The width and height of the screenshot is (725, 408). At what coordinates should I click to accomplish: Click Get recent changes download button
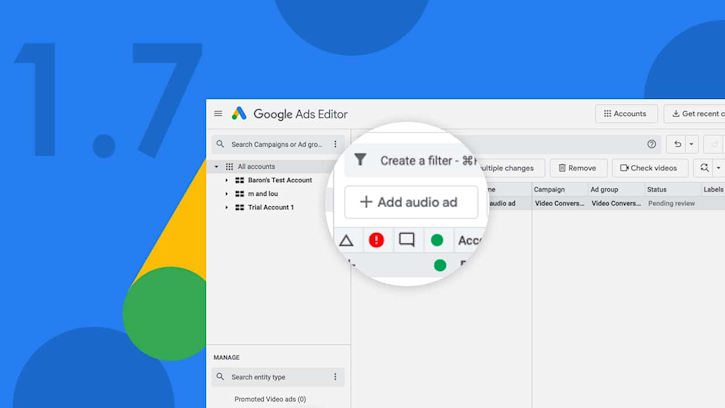click(x=694, y=114)
